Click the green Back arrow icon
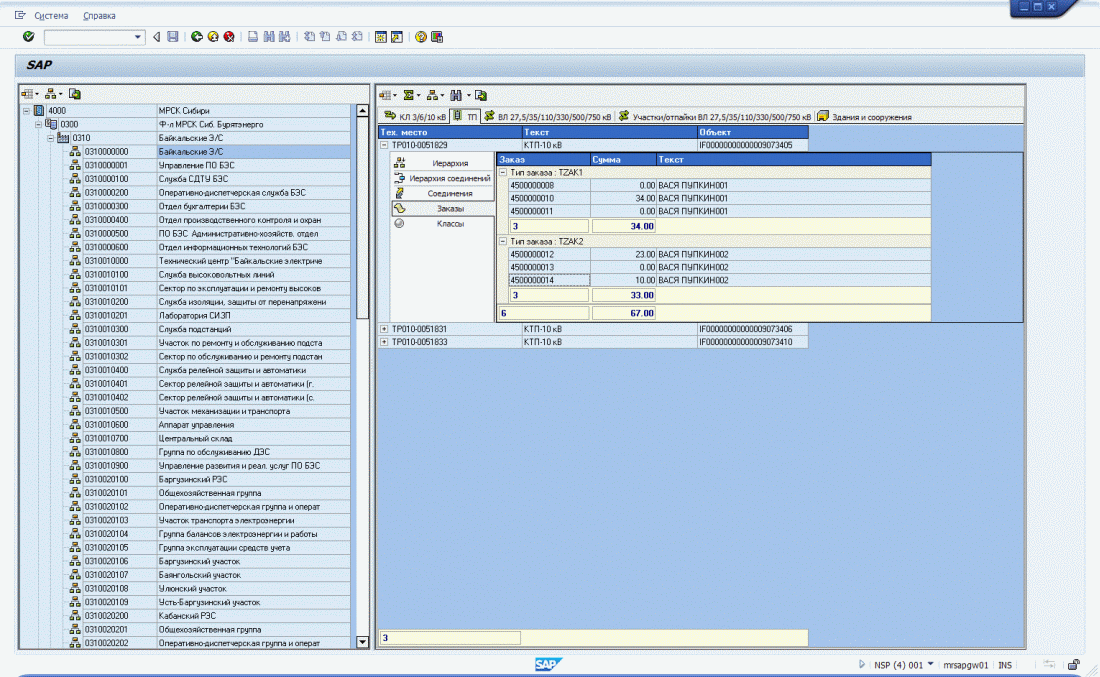 tap(197, 36)
